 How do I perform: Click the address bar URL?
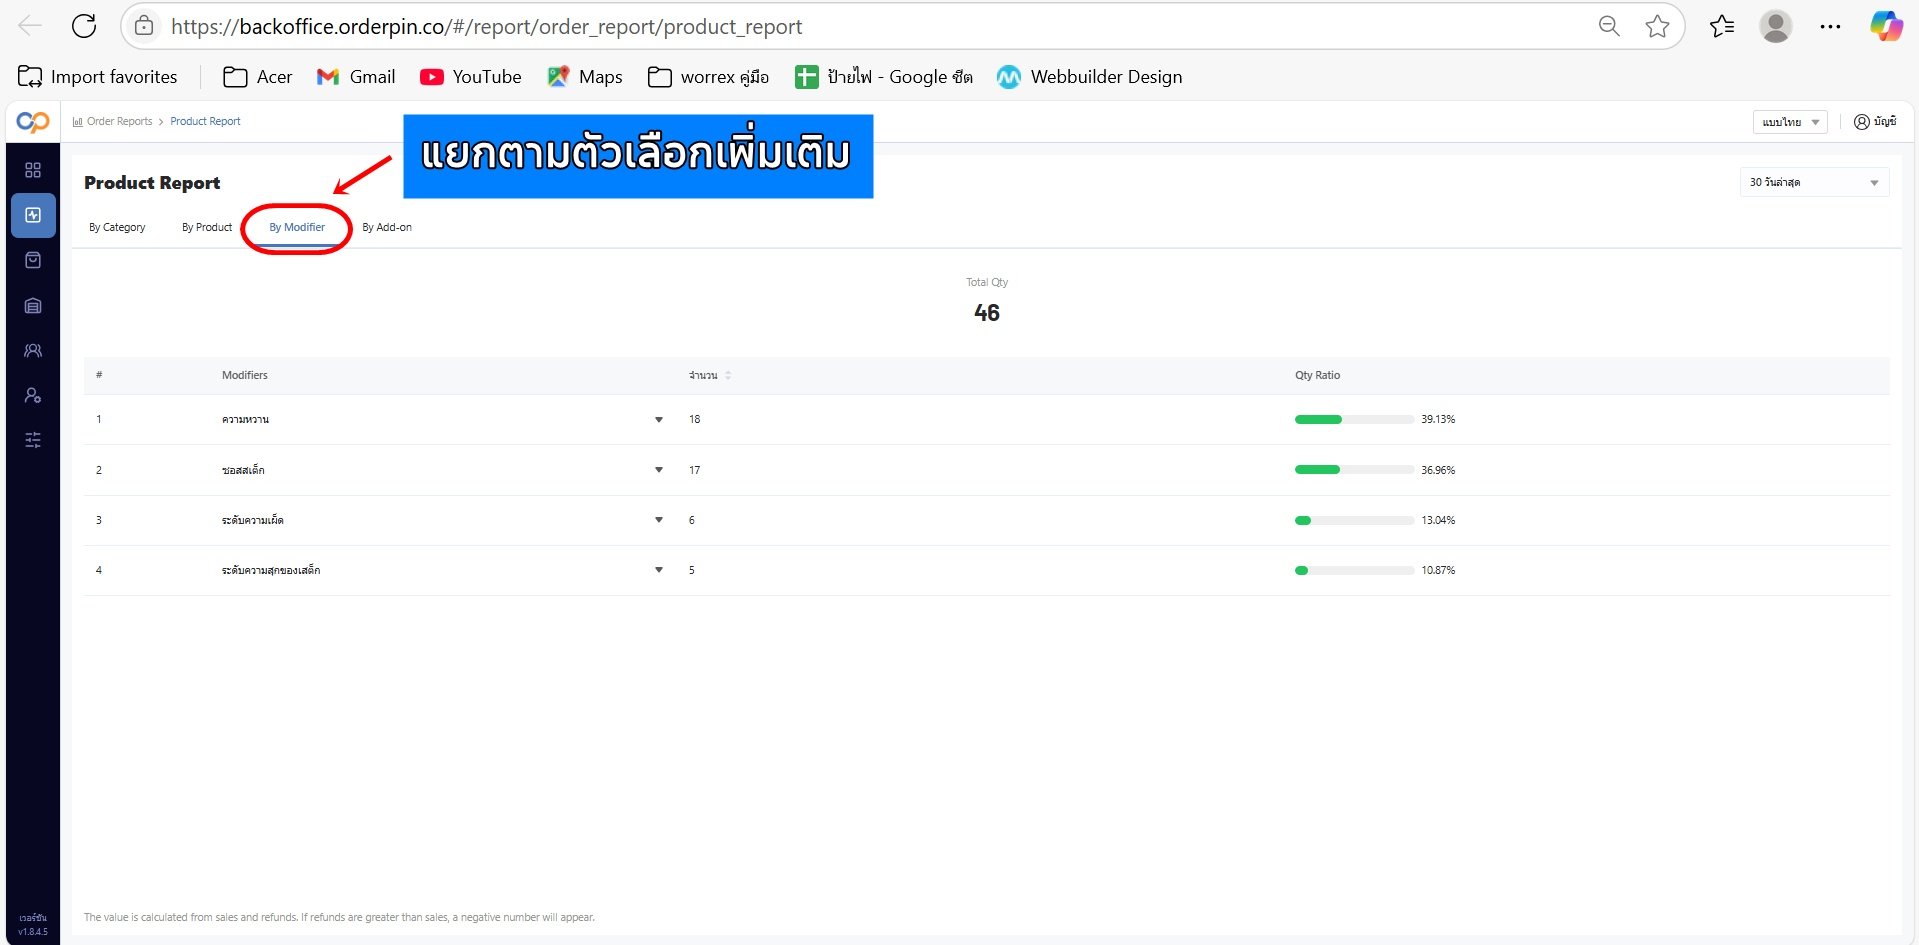pos(486,27)
